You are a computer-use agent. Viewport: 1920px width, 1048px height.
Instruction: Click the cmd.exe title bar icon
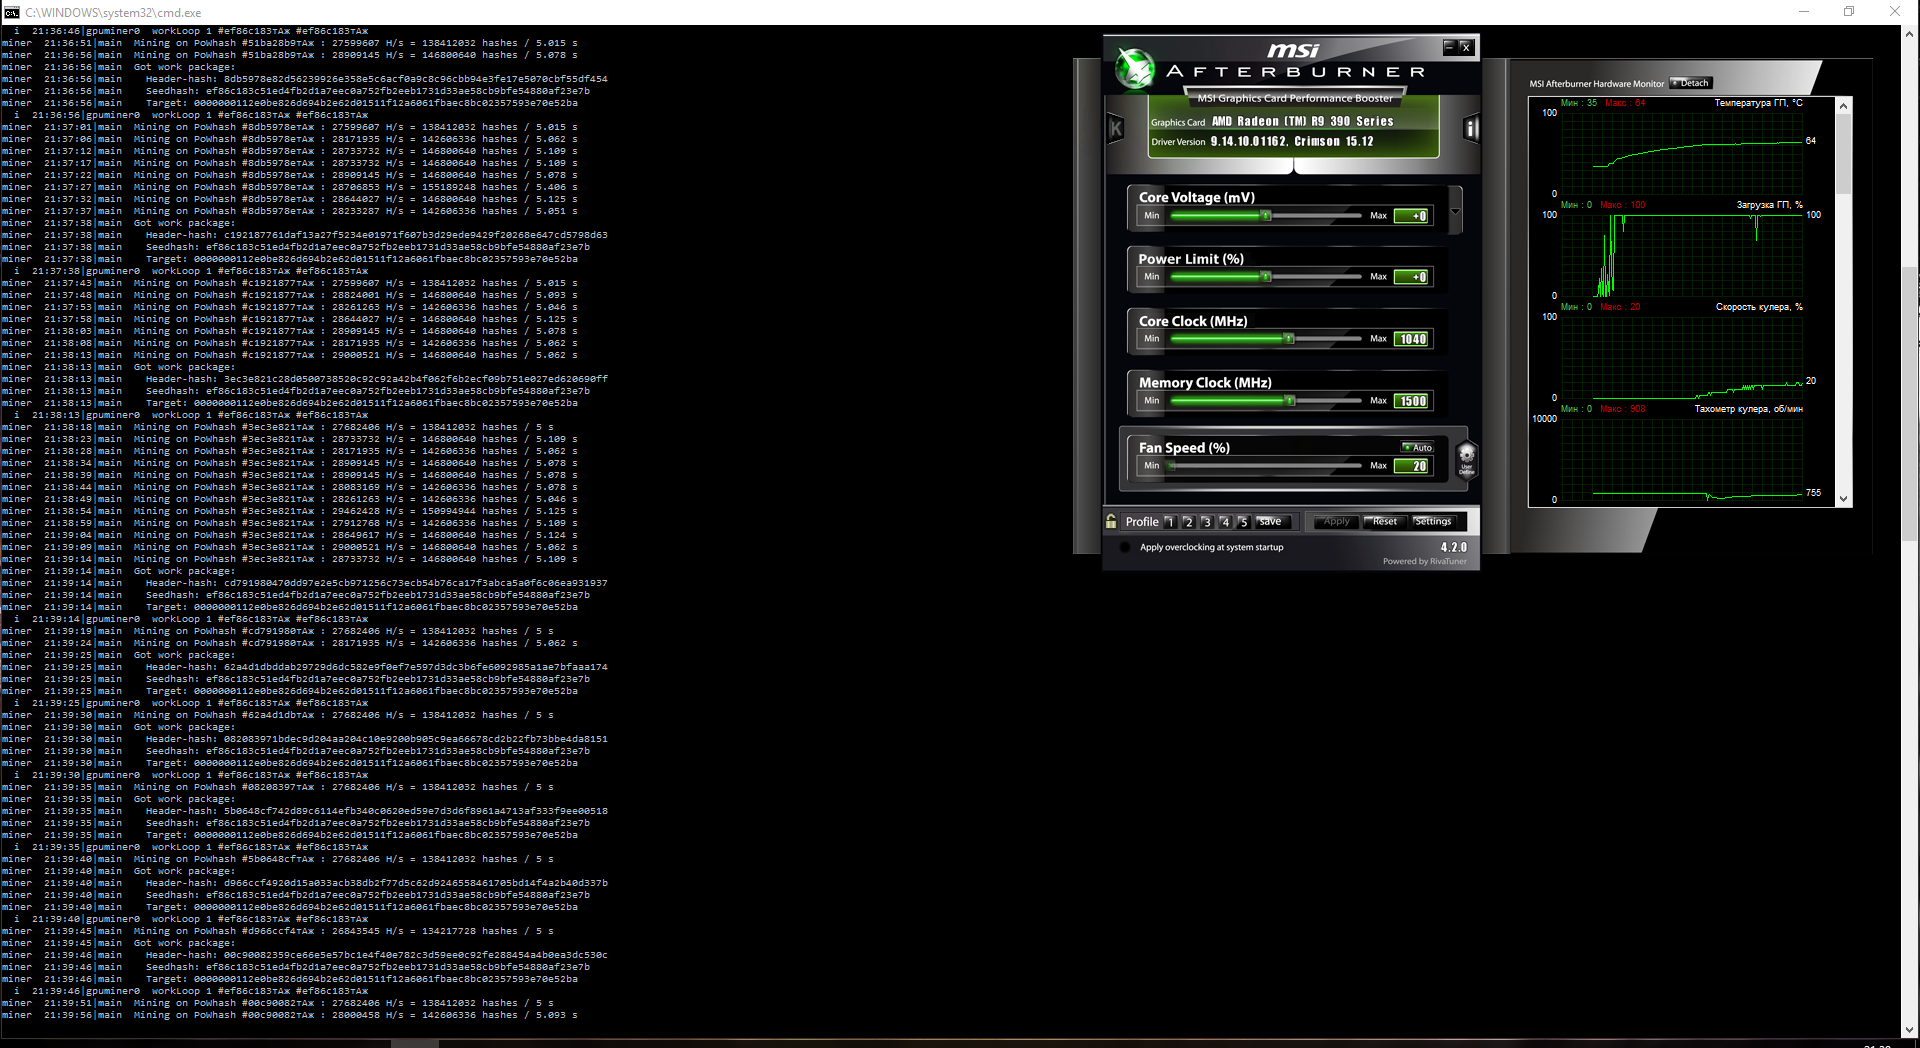(x=12, y=12)
